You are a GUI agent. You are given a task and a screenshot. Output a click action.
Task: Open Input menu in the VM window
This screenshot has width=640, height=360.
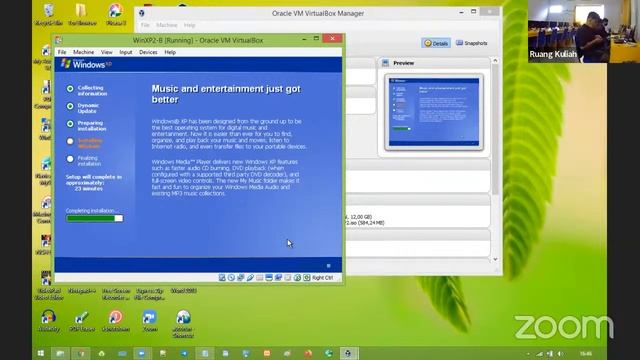(x=126, y=52)
